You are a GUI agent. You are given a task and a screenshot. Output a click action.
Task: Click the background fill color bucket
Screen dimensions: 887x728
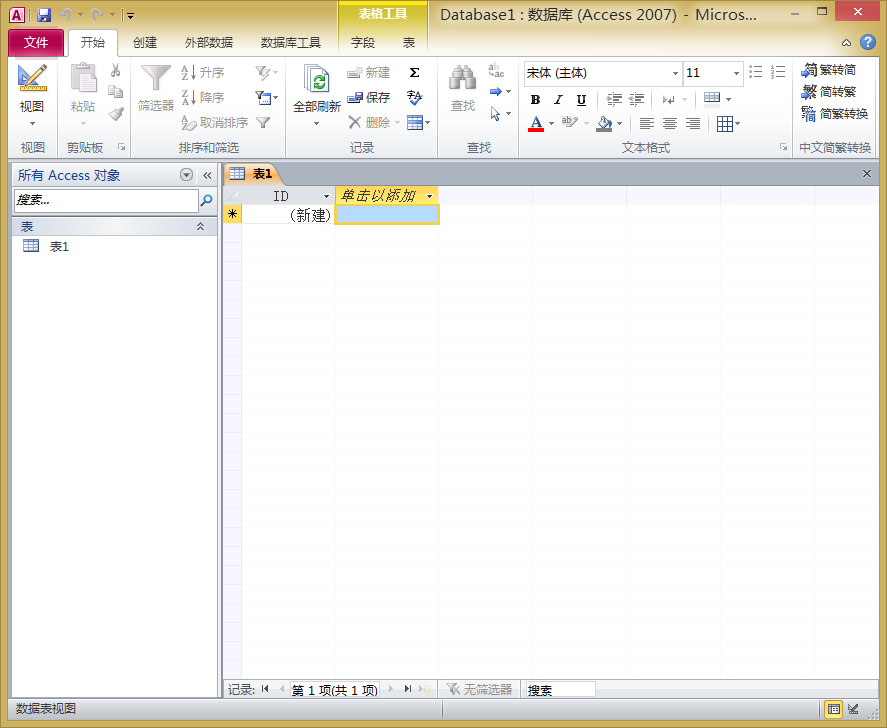click(604, 123)
